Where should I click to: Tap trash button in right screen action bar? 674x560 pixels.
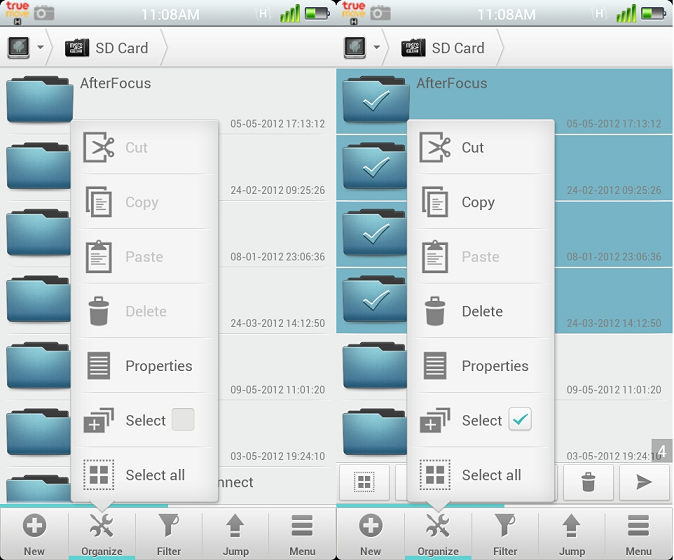coord(588,483)
